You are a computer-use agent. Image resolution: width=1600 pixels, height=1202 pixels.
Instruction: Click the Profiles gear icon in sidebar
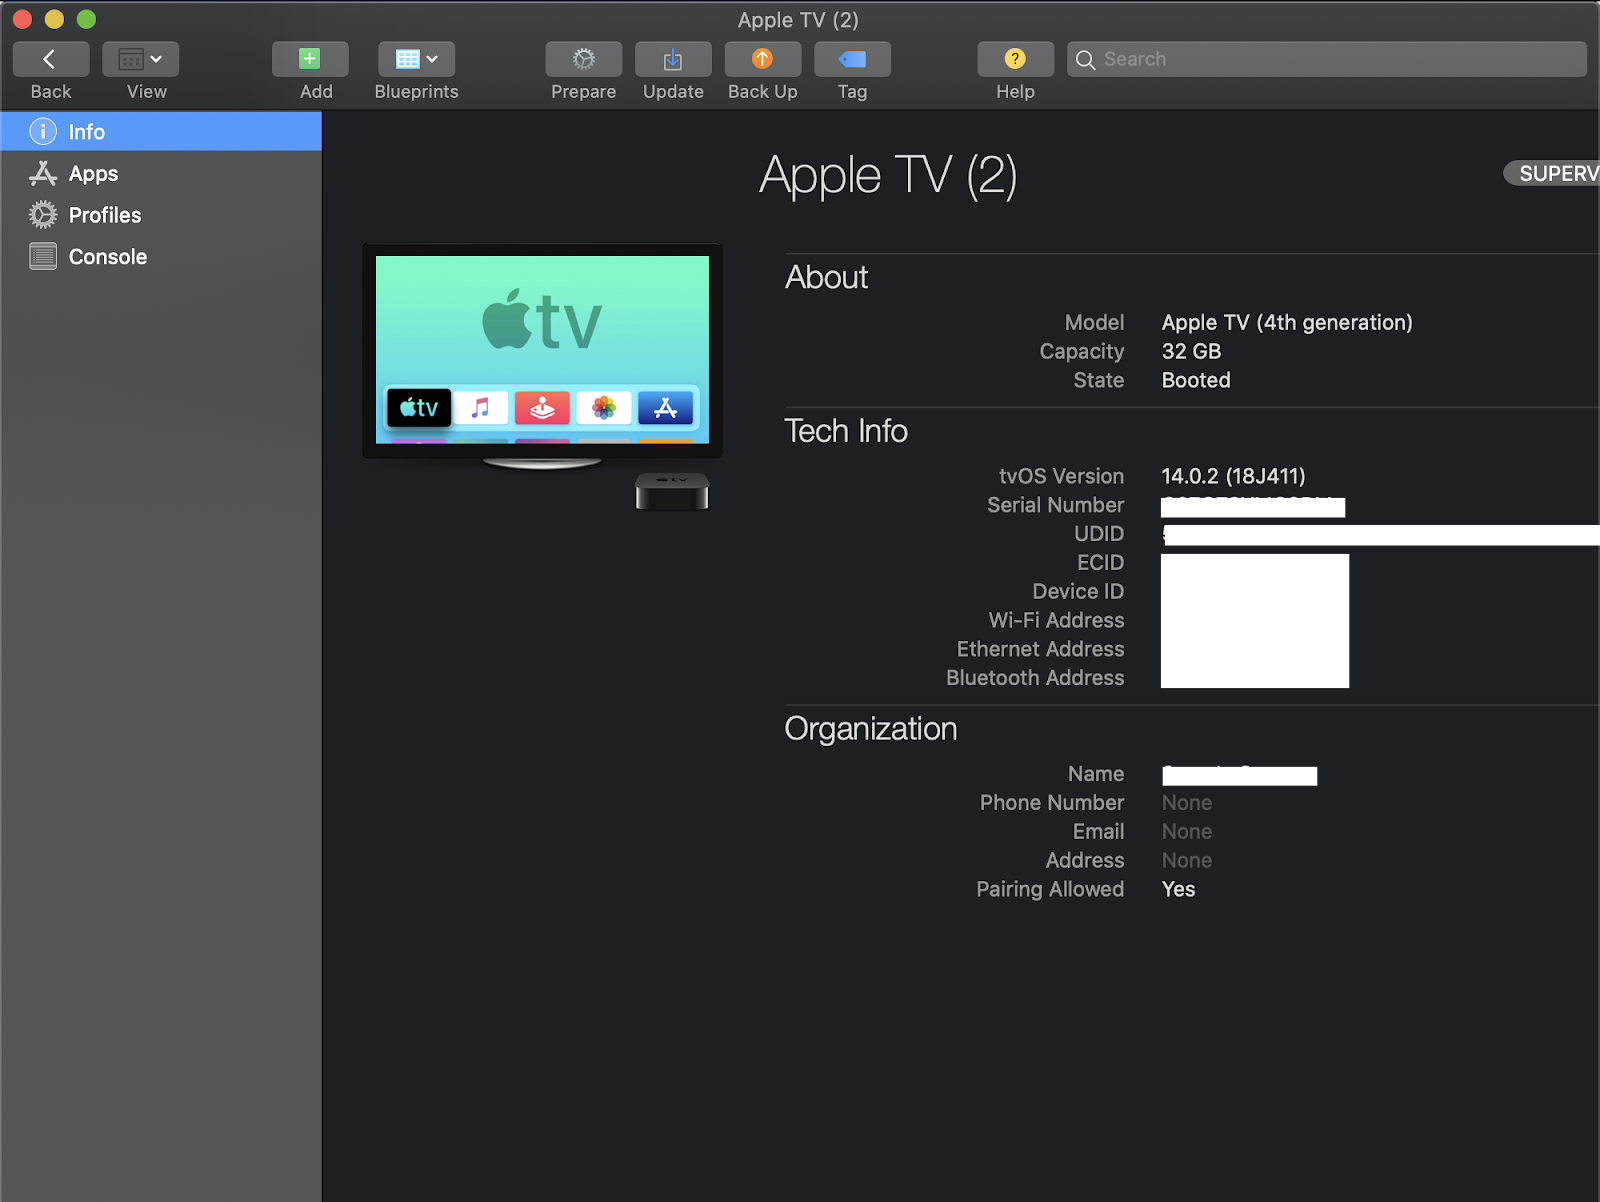point(43,215)
